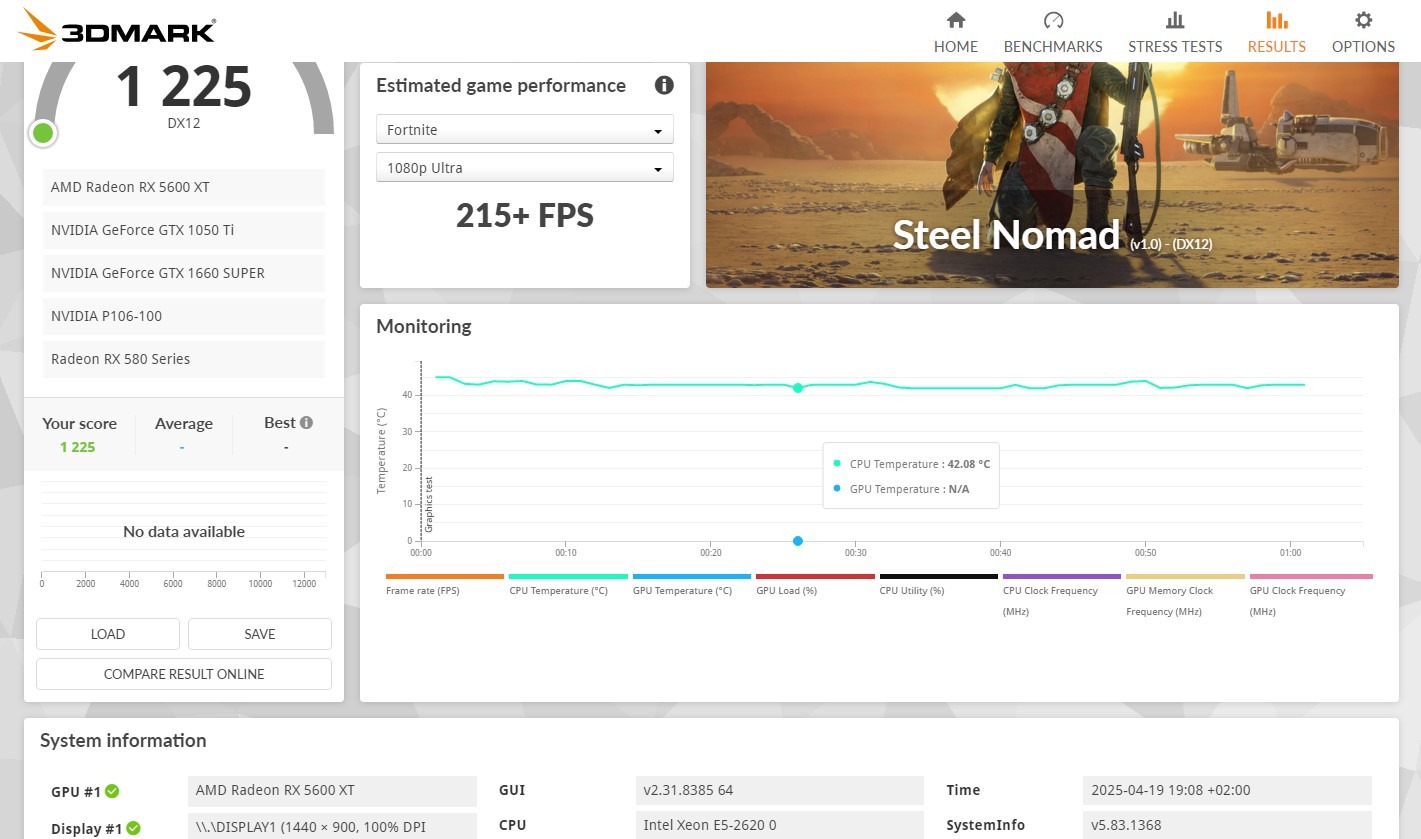Click the Display #1 value DISPLAY1 1440 × 900

[x=332, y=827]
